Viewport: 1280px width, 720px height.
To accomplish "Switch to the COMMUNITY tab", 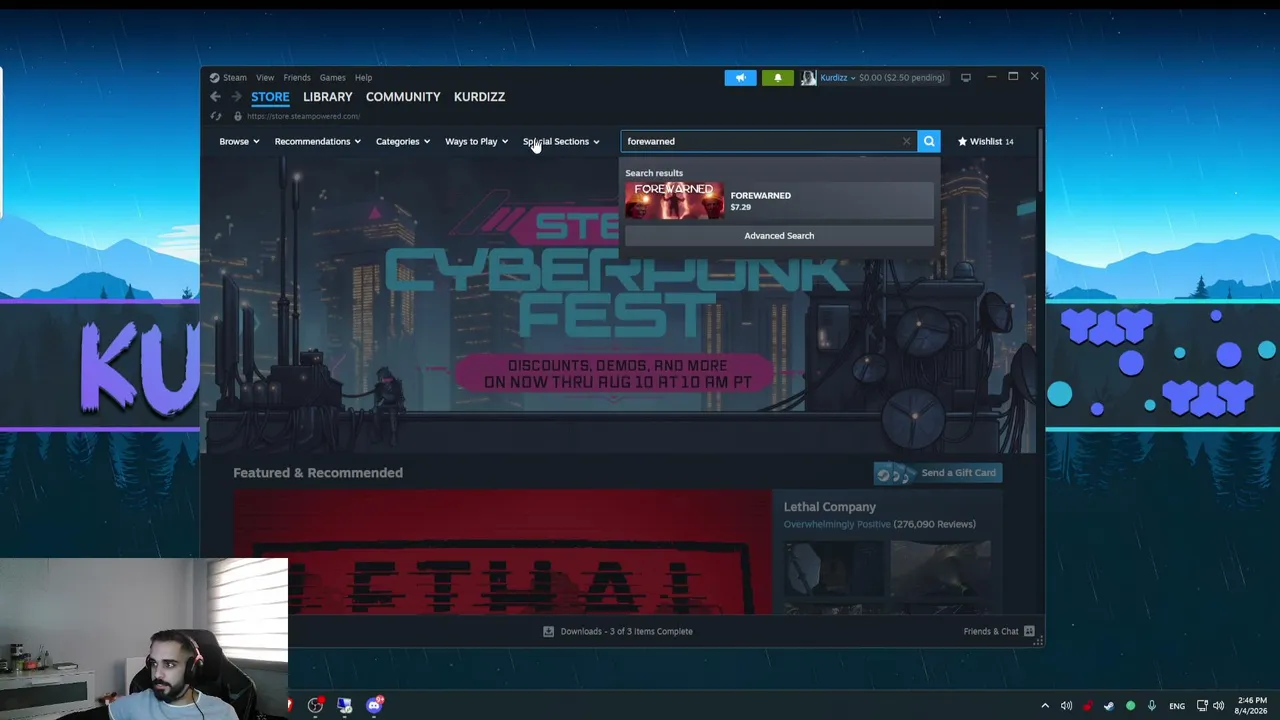I will tap(403, 97).
